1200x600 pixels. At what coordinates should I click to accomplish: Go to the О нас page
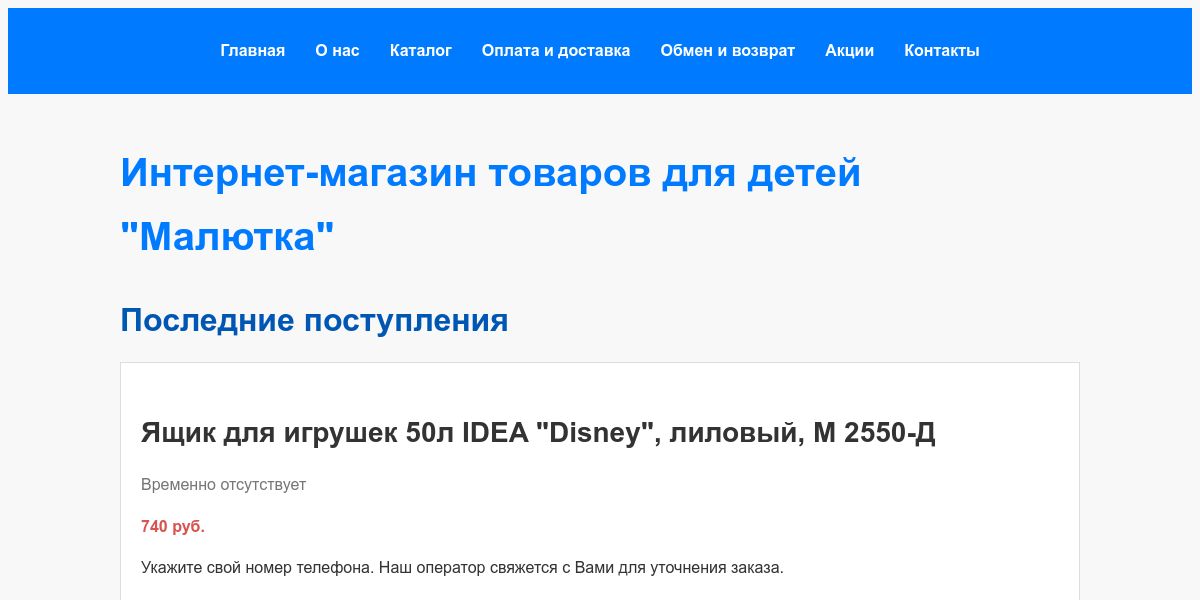[x=337, y=51]
